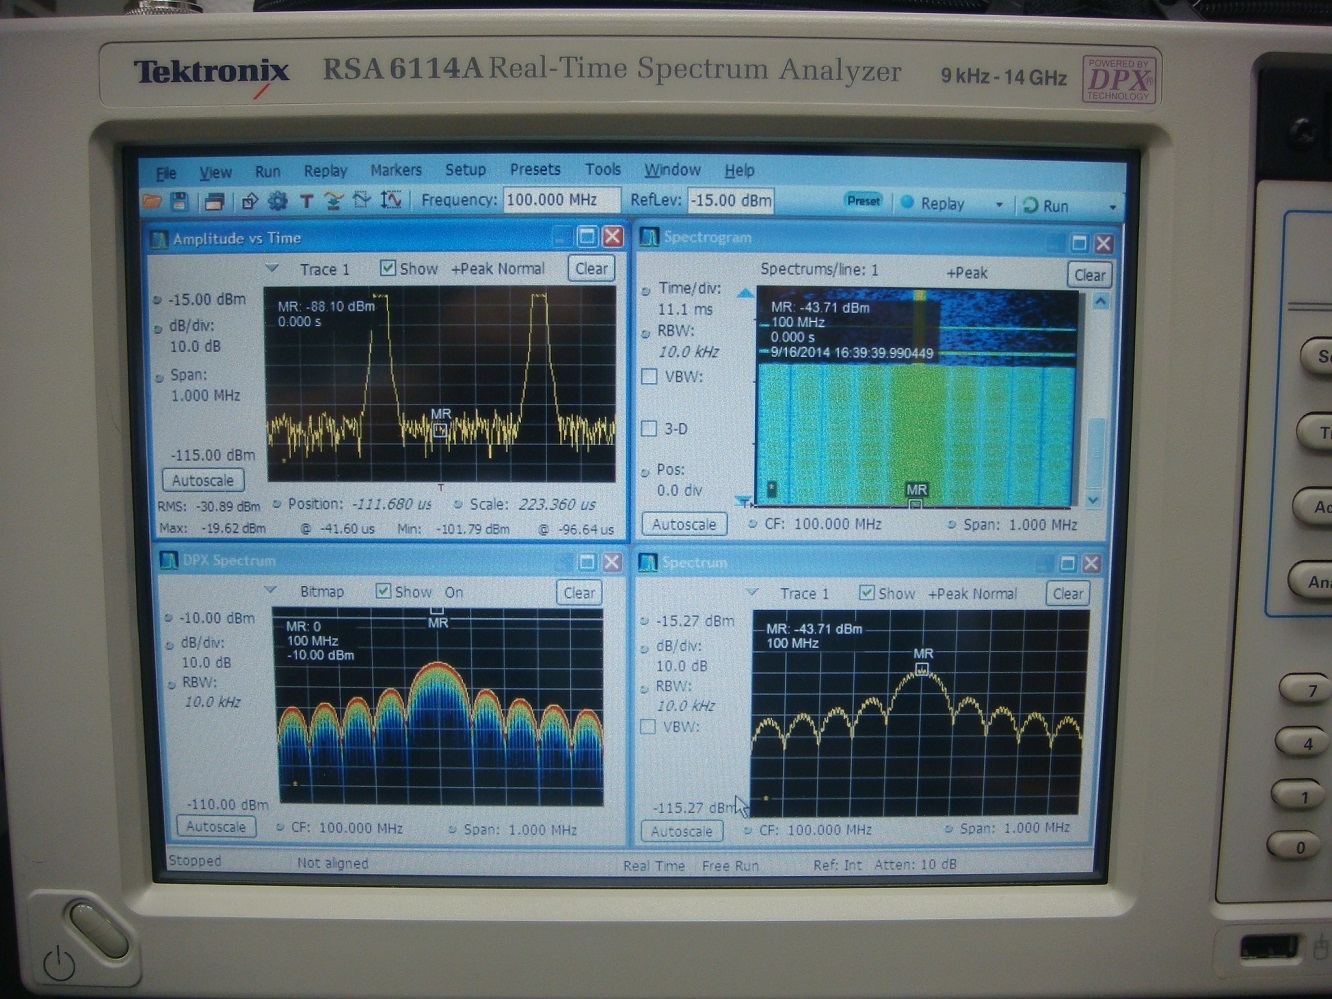Click the save disk icon in toolbar
Screen dimensions: 1332x999
pyautogui.click(x=179, y=202)
